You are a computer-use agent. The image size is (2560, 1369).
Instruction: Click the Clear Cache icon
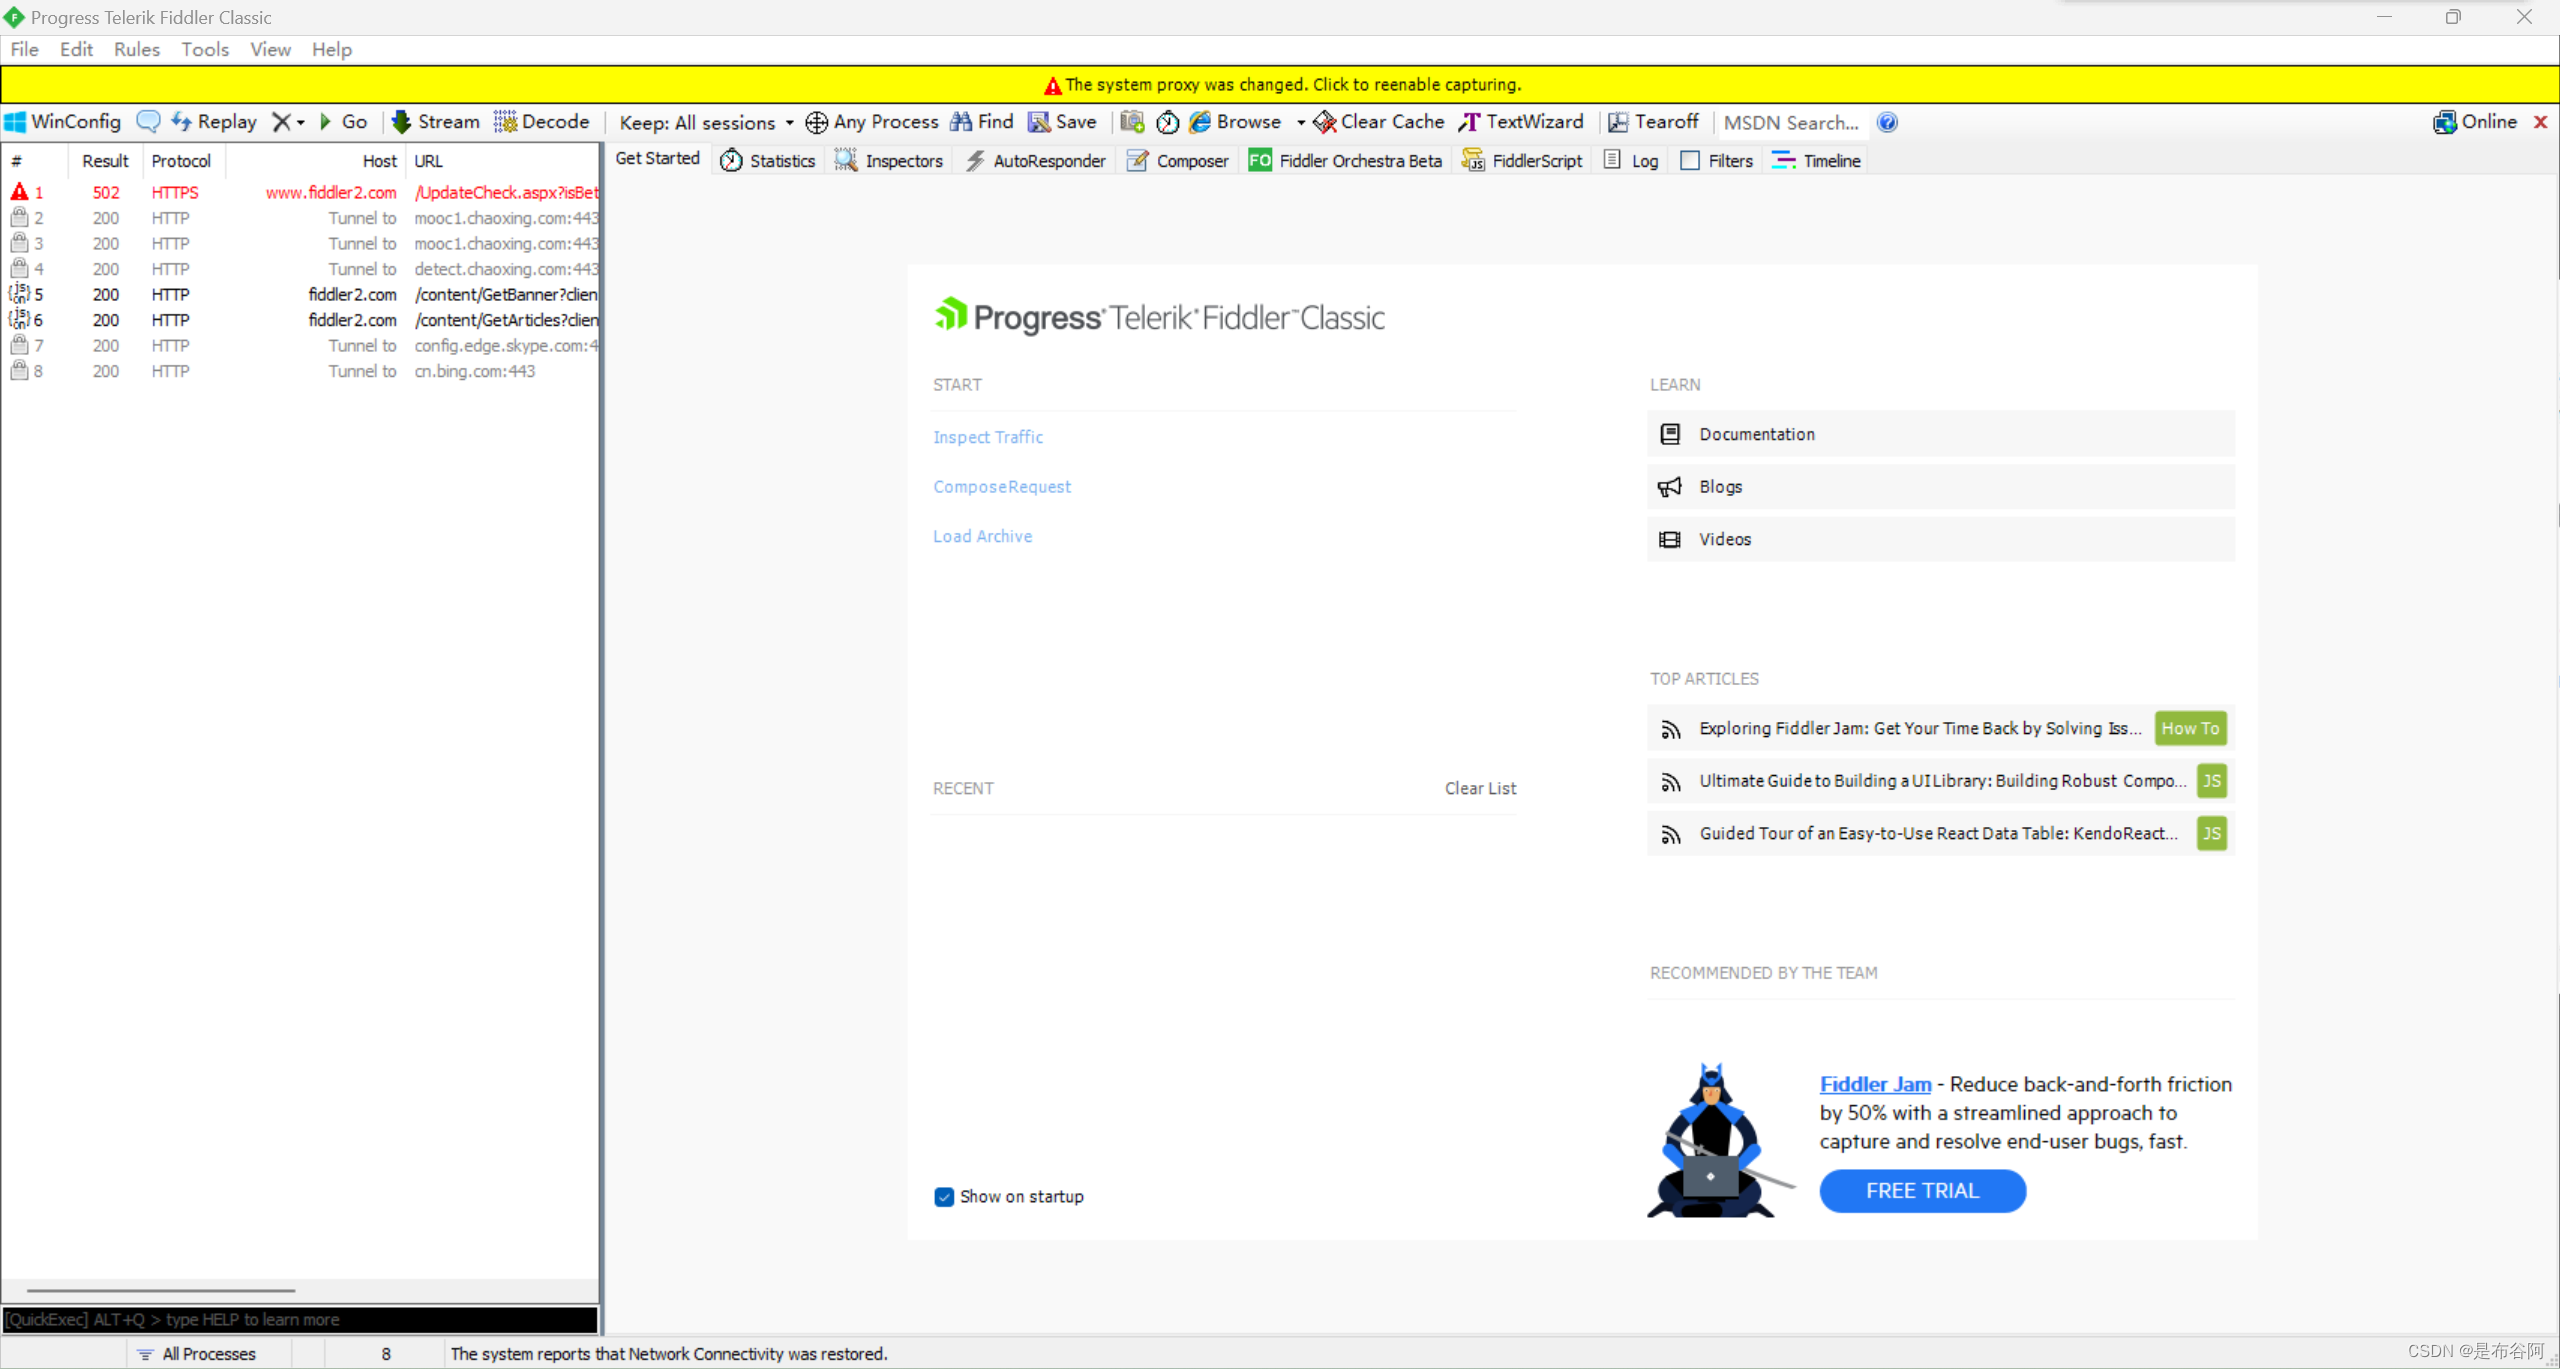click(x=1325, y=122)
